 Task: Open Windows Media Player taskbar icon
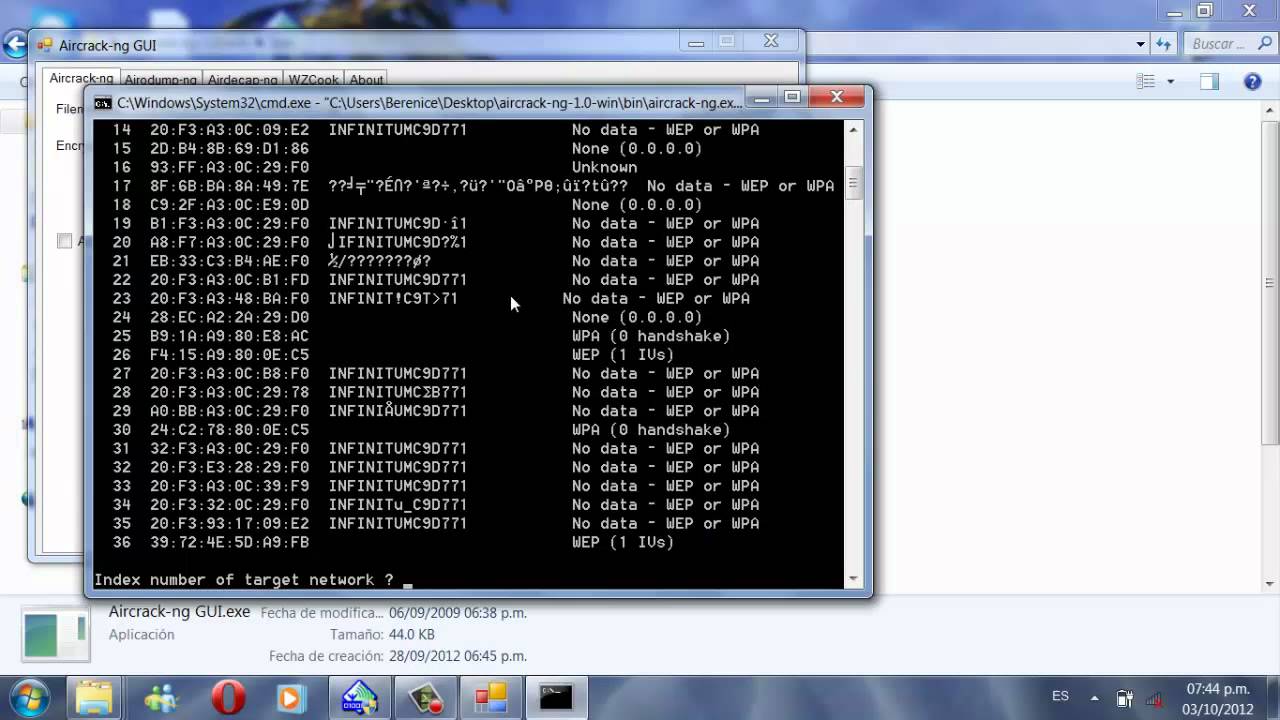pyautogui.click(x=292, y=697)
